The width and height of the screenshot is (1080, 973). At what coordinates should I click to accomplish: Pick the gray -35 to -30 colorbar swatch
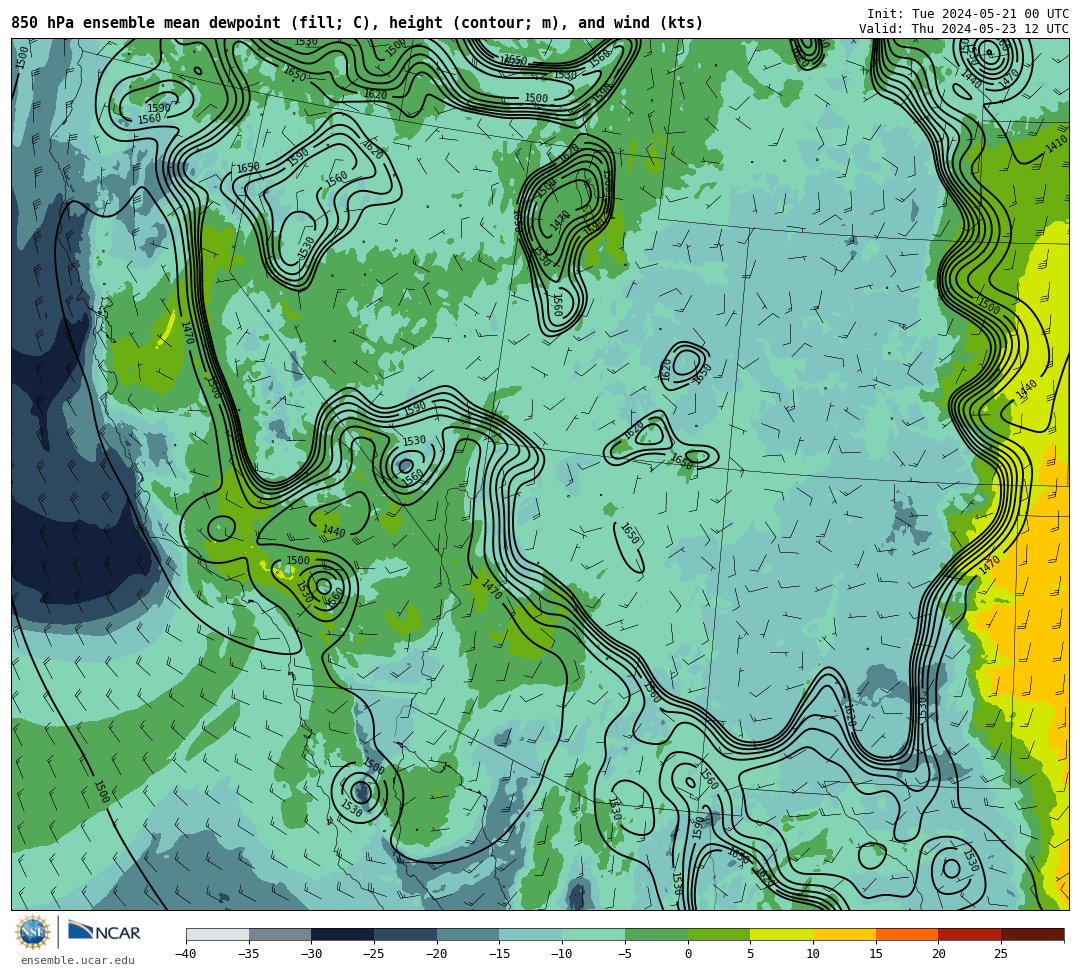click(x=280, y=934)
